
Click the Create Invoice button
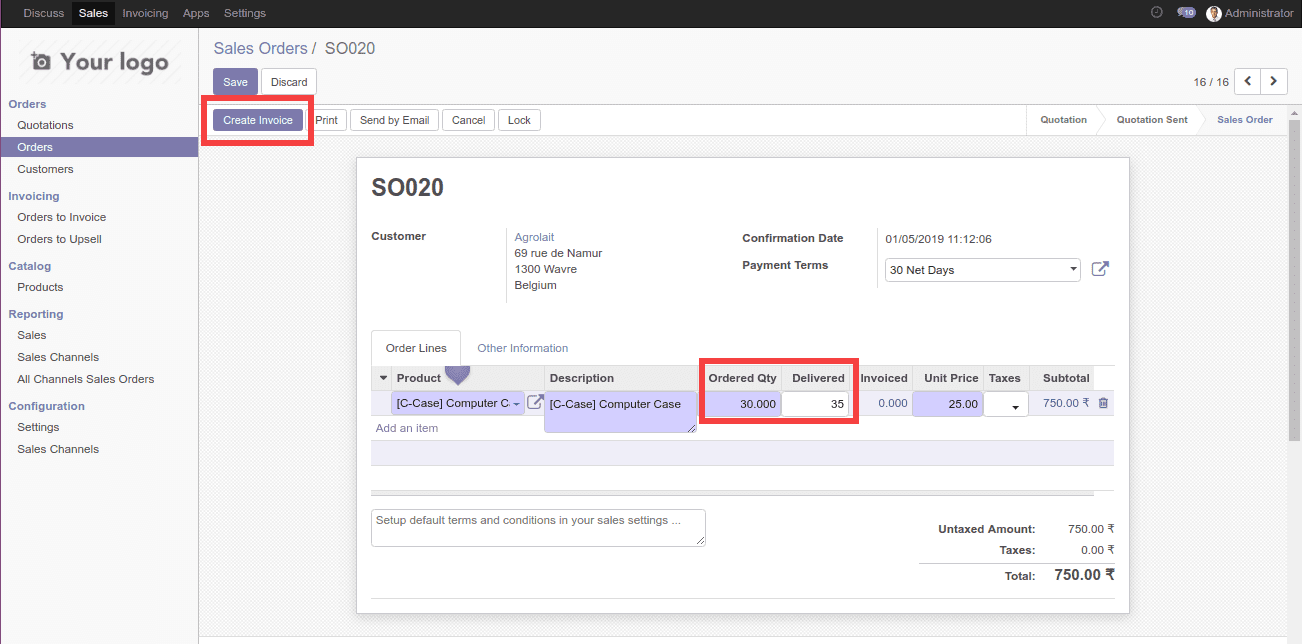click(x=258, y=120)
